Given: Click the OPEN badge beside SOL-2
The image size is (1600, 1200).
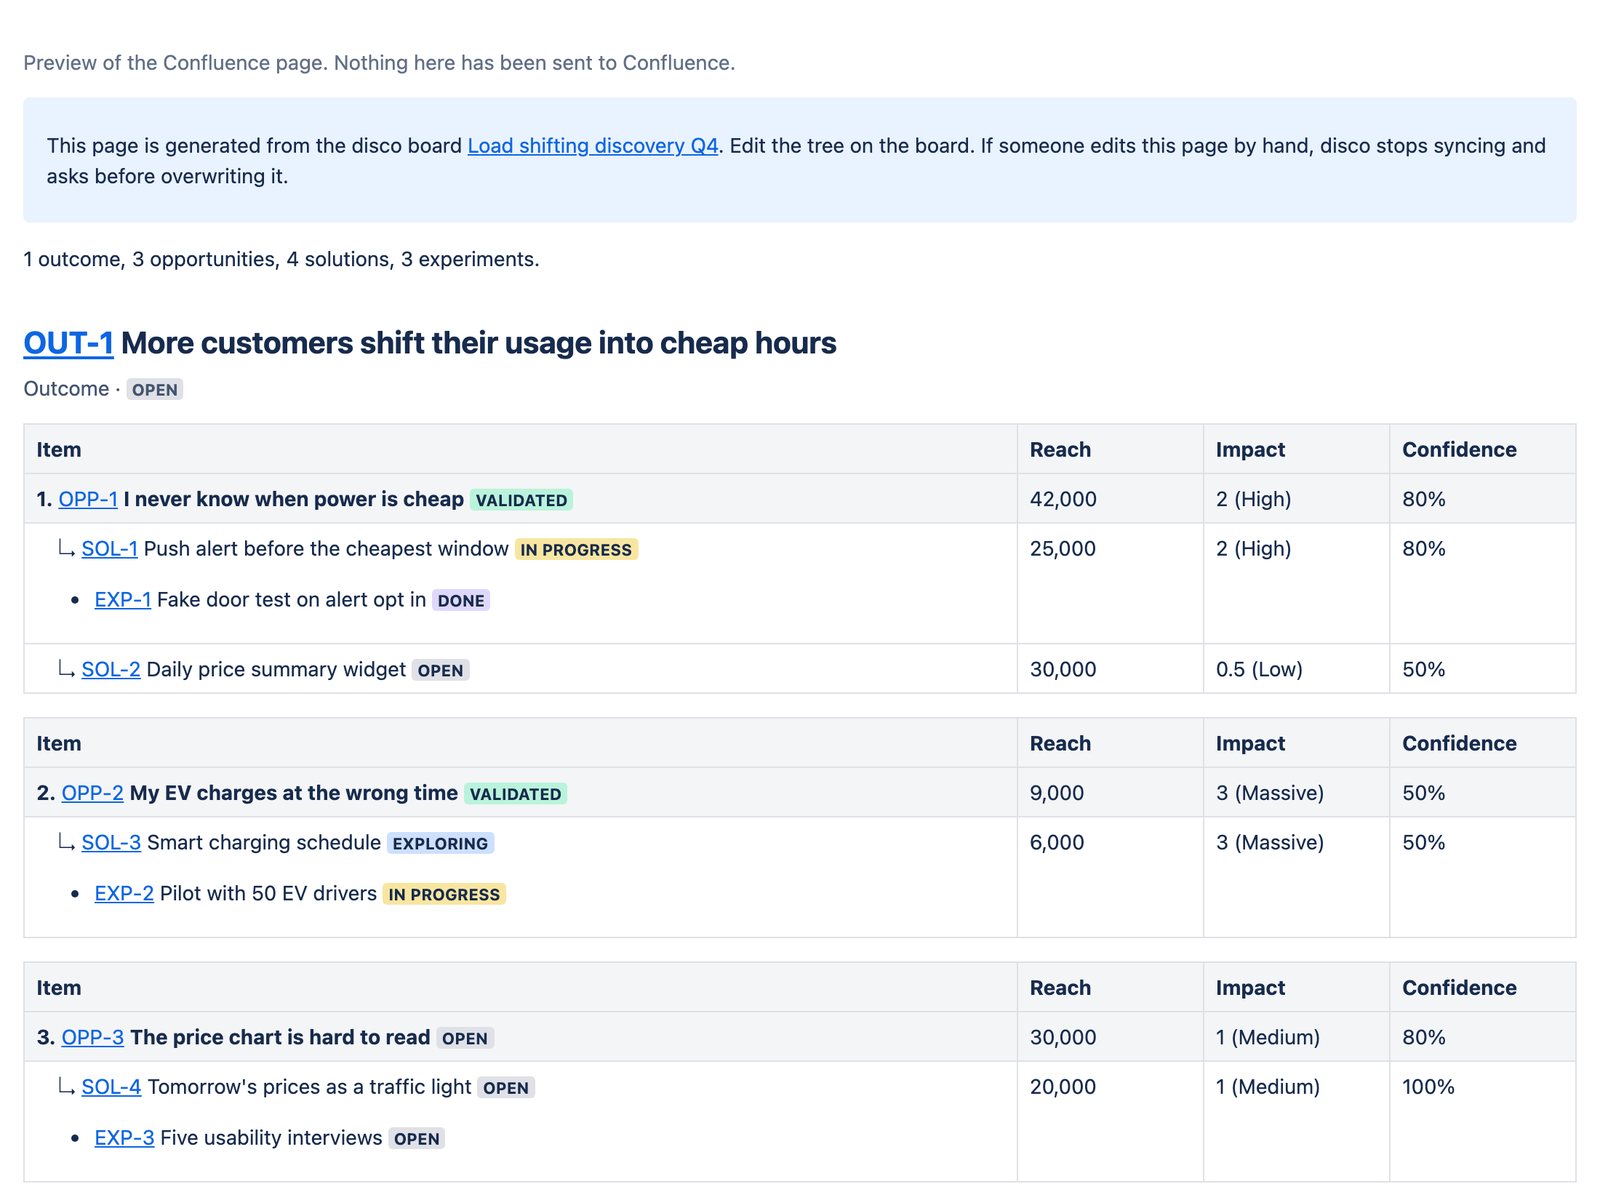Looking at the screenshot, I should pos(441,671).
